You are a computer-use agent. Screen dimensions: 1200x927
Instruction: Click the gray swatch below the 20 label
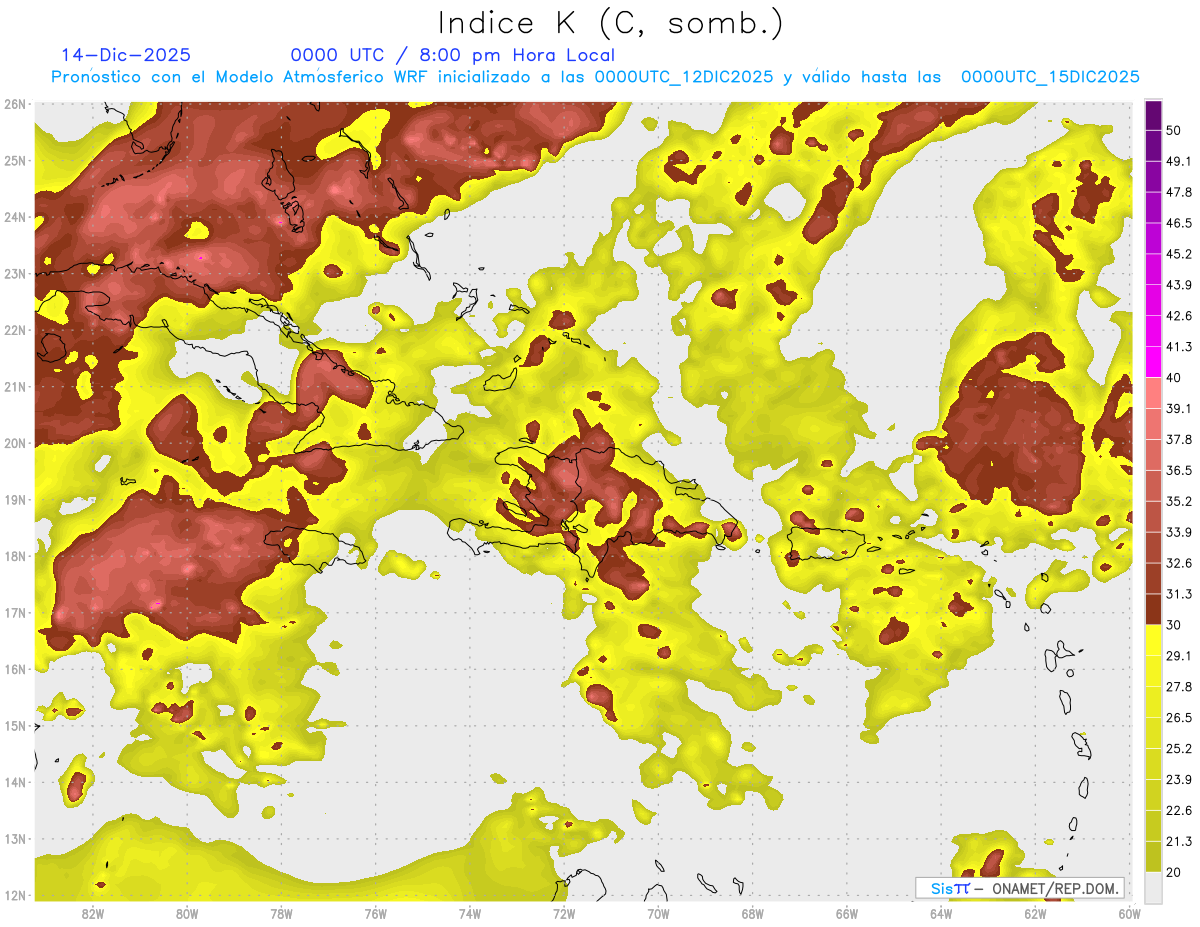(1154, 887)
